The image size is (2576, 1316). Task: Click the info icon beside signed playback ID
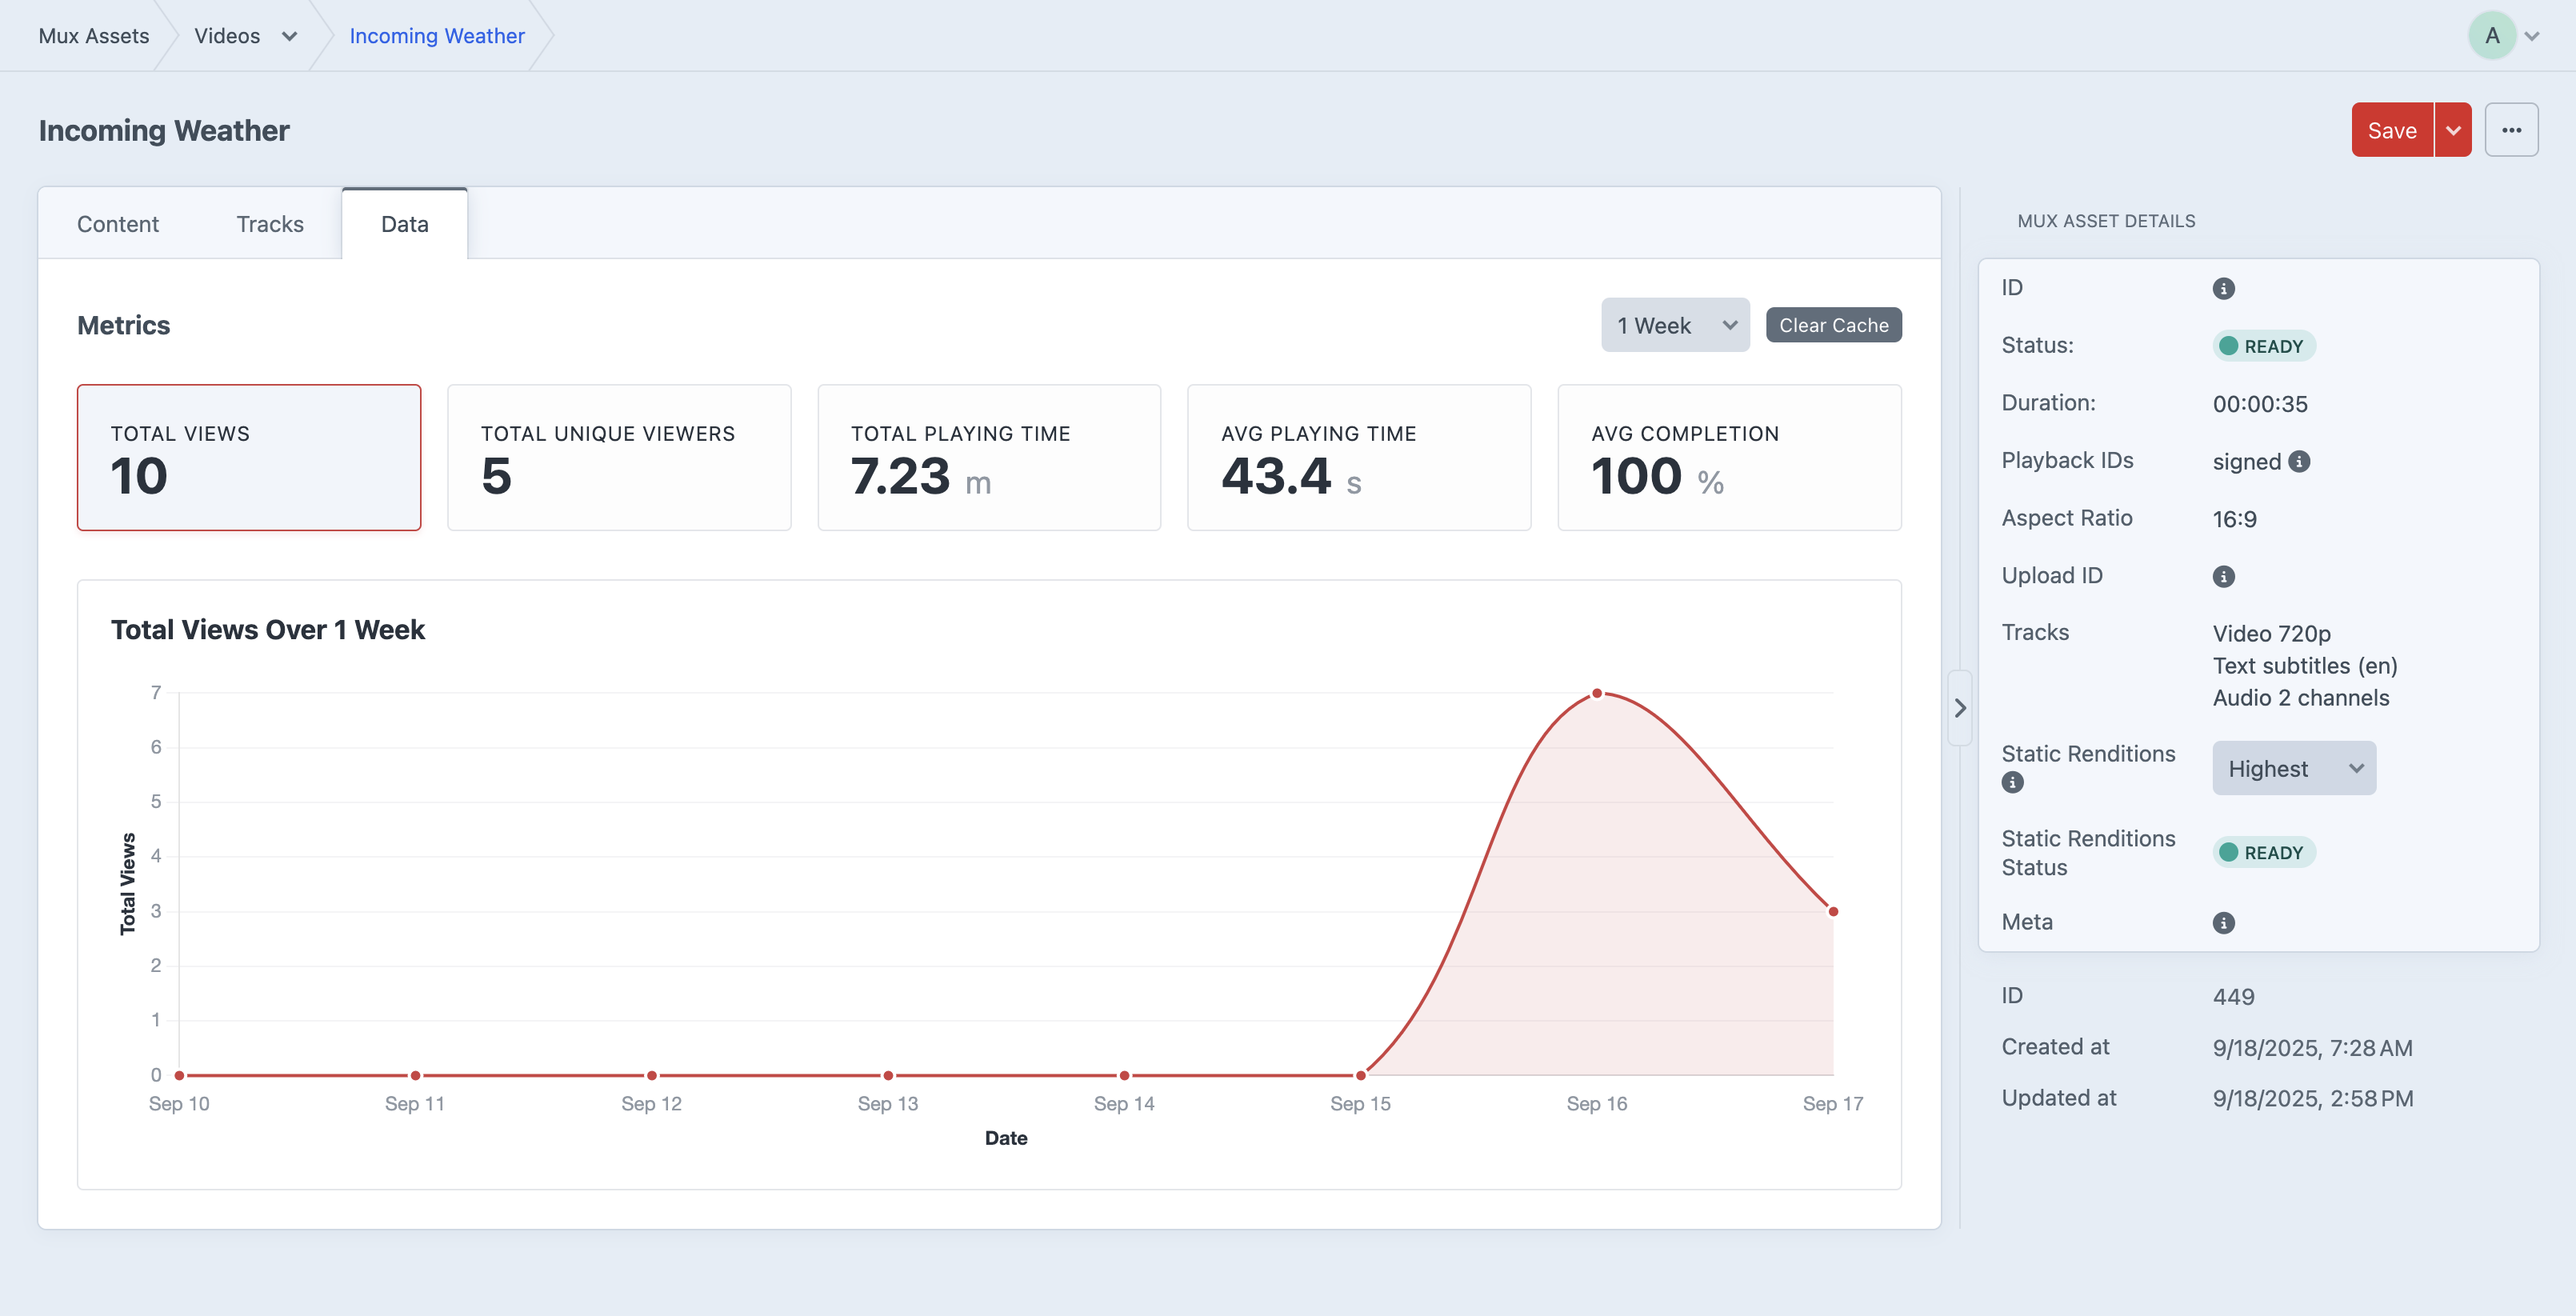(2299, 461)
